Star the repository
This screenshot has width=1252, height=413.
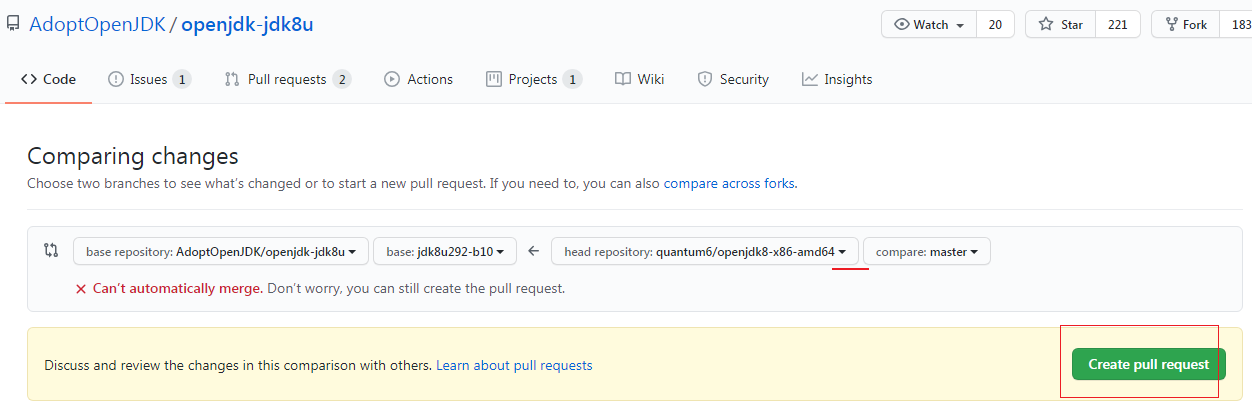(x=1061, y=24)
